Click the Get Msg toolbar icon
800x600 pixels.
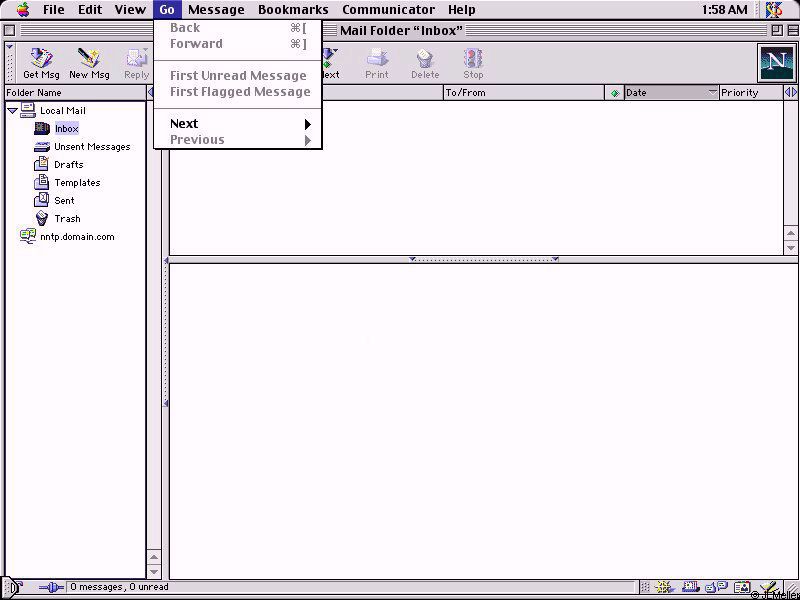41,63
